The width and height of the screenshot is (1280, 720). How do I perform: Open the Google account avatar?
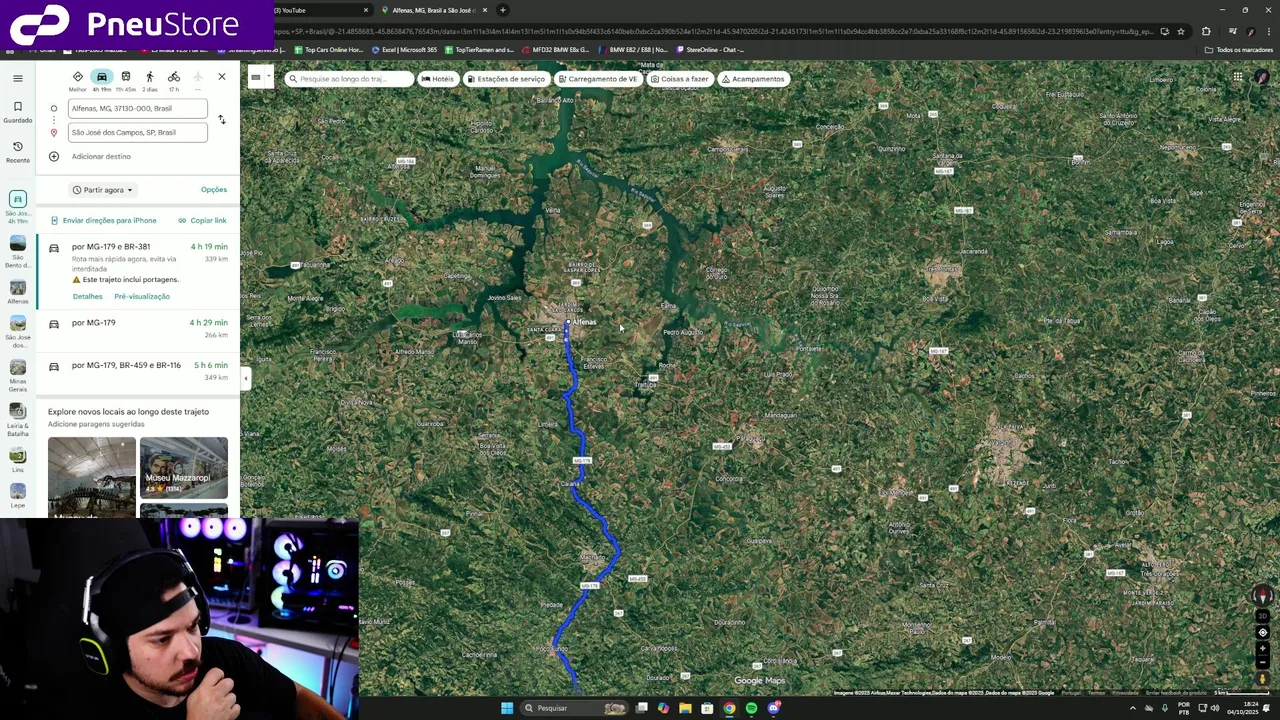[x=1263, y=77]
